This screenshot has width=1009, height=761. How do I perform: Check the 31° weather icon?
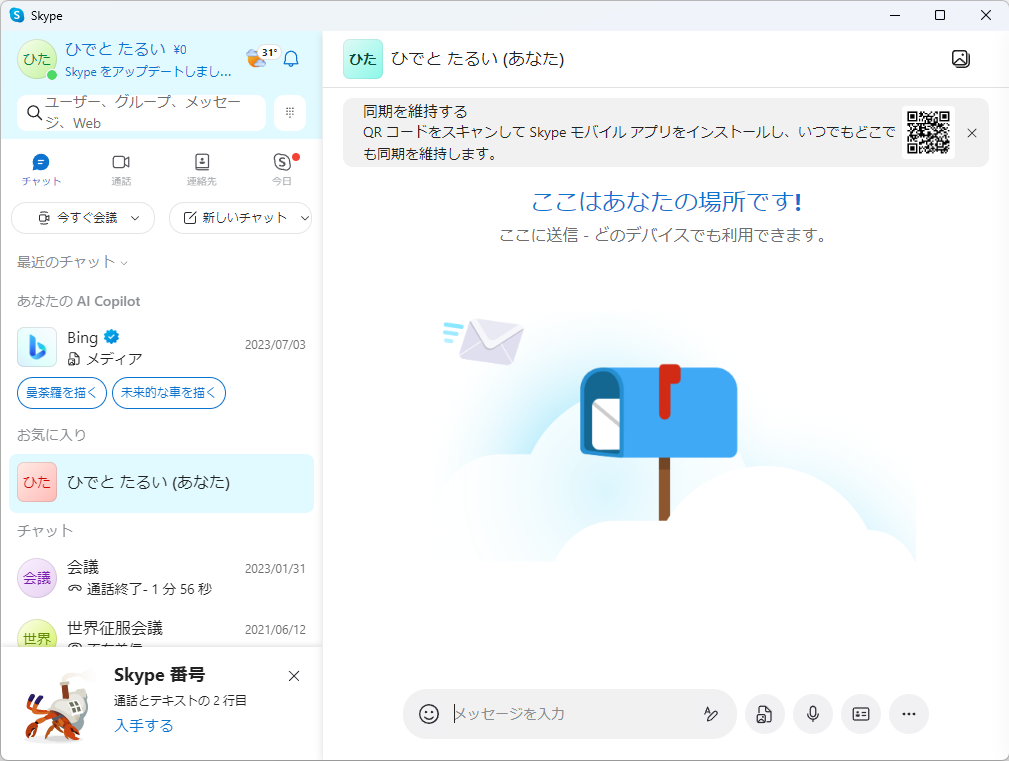pyautogui.click(x=261, y=58)
